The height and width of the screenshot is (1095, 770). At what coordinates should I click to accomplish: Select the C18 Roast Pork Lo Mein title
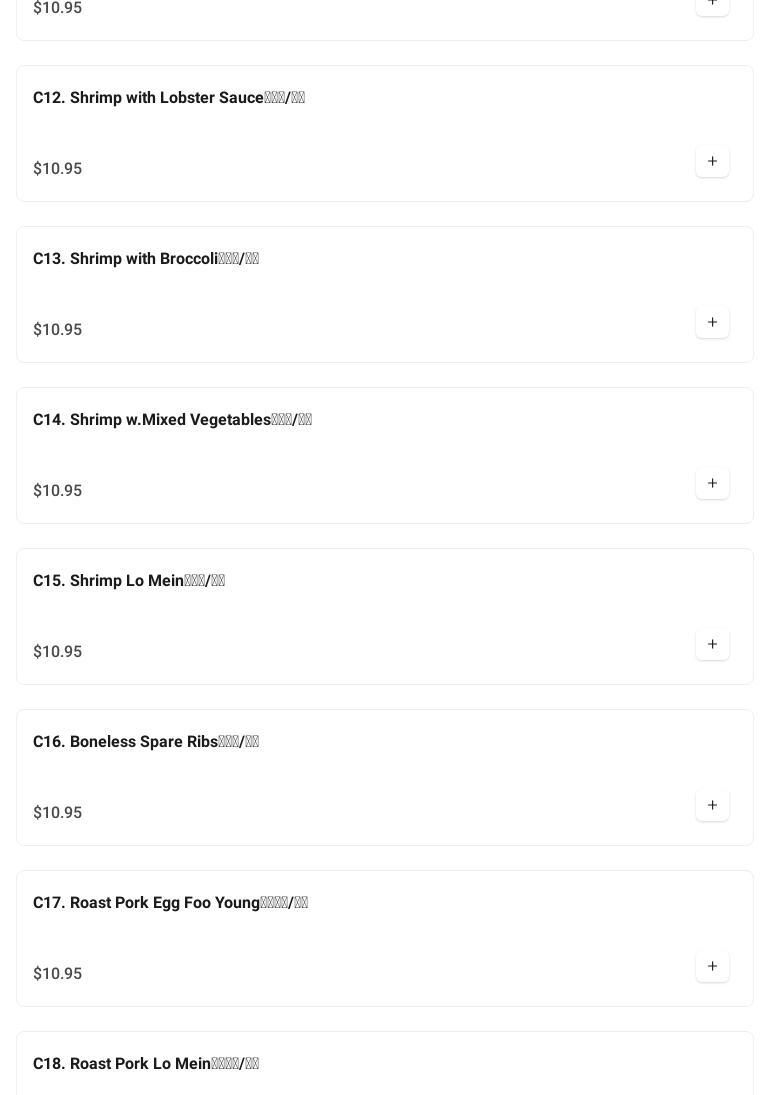tap(145, 1064)
